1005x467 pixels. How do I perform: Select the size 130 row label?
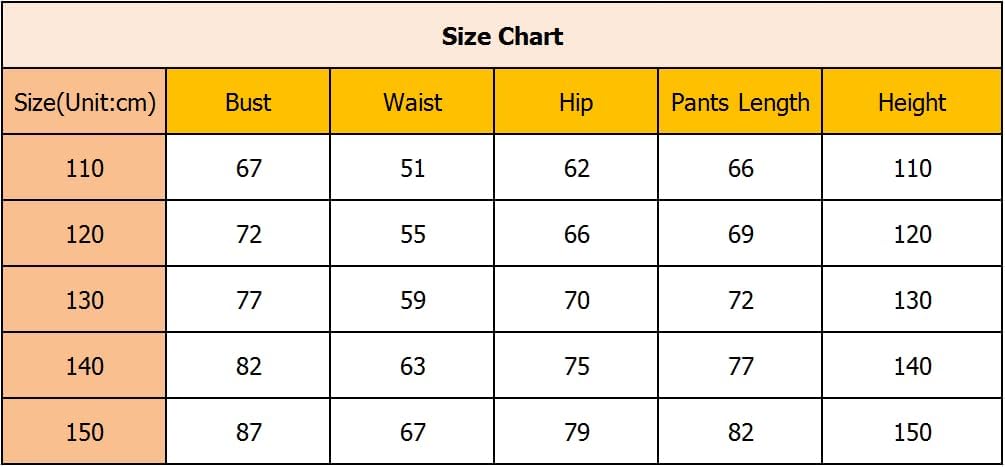(85, 300)
